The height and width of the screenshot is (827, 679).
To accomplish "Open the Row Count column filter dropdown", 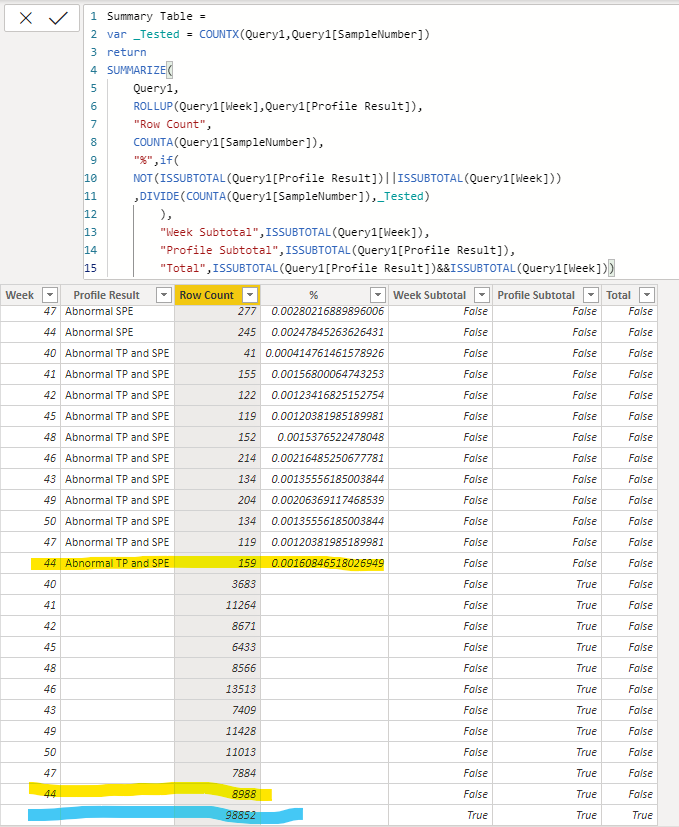I will 250,295.
